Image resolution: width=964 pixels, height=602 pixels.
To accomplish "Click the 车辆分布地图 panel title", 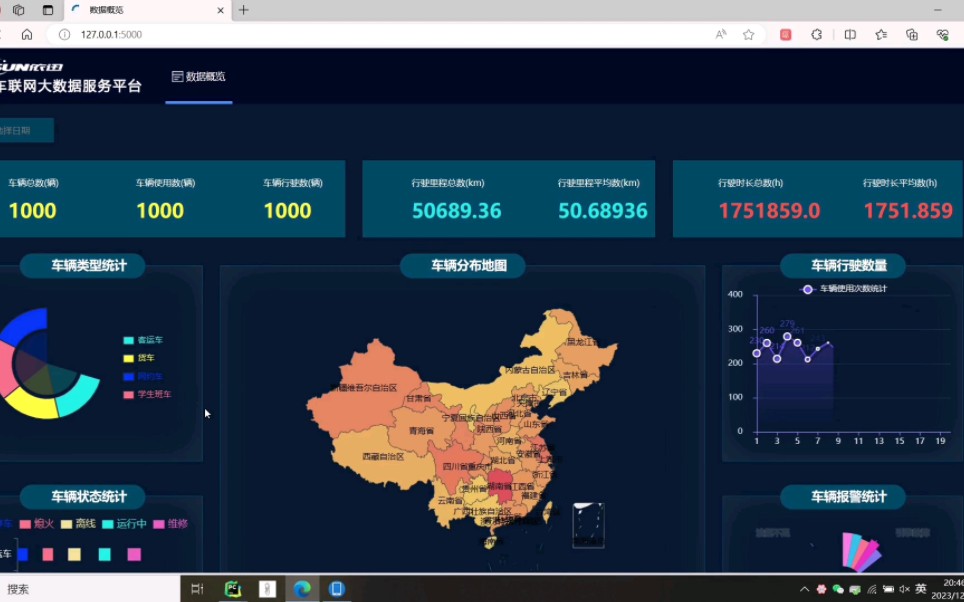I will [x=462, y=266].
